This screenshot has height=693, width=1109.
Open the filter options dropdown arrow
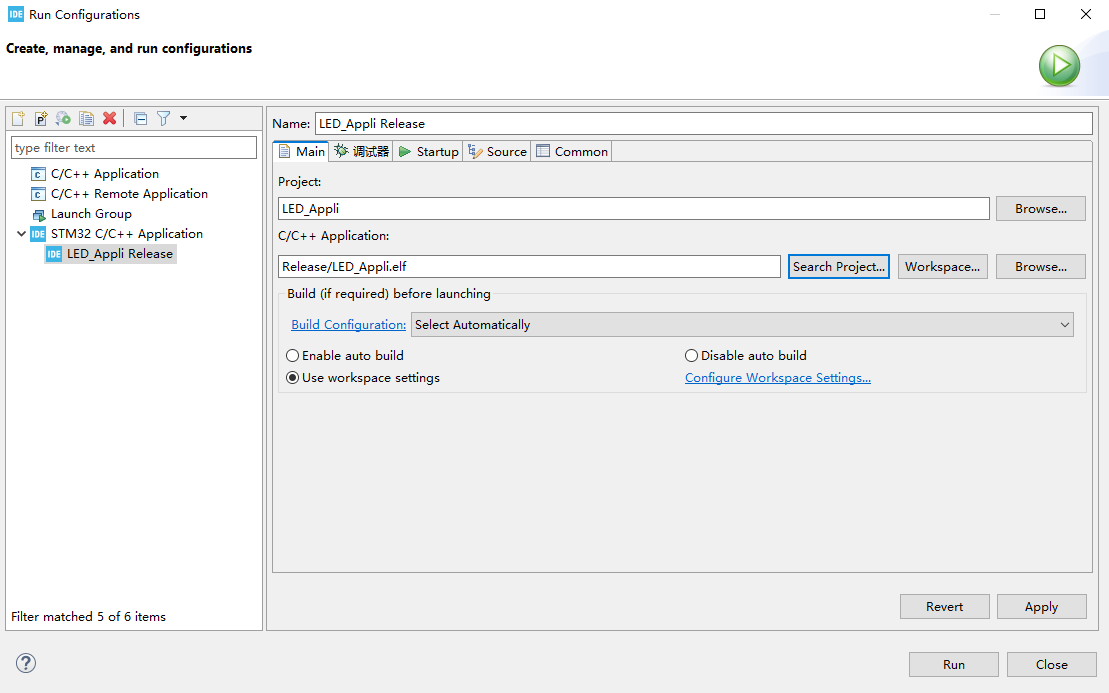(x=183, y=118)
